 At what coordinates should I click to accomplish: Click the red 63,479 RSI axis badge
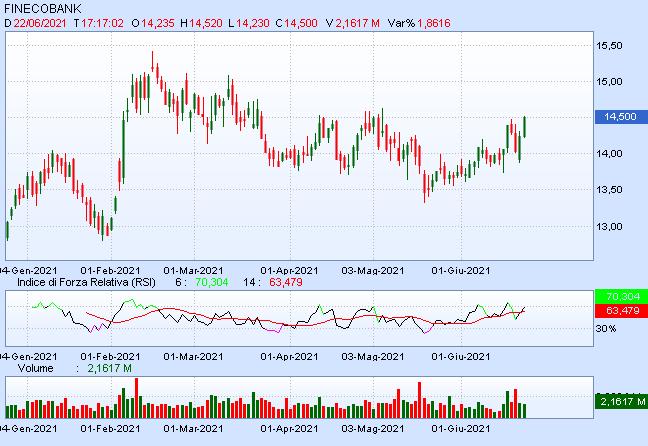(x=621, y=310)
